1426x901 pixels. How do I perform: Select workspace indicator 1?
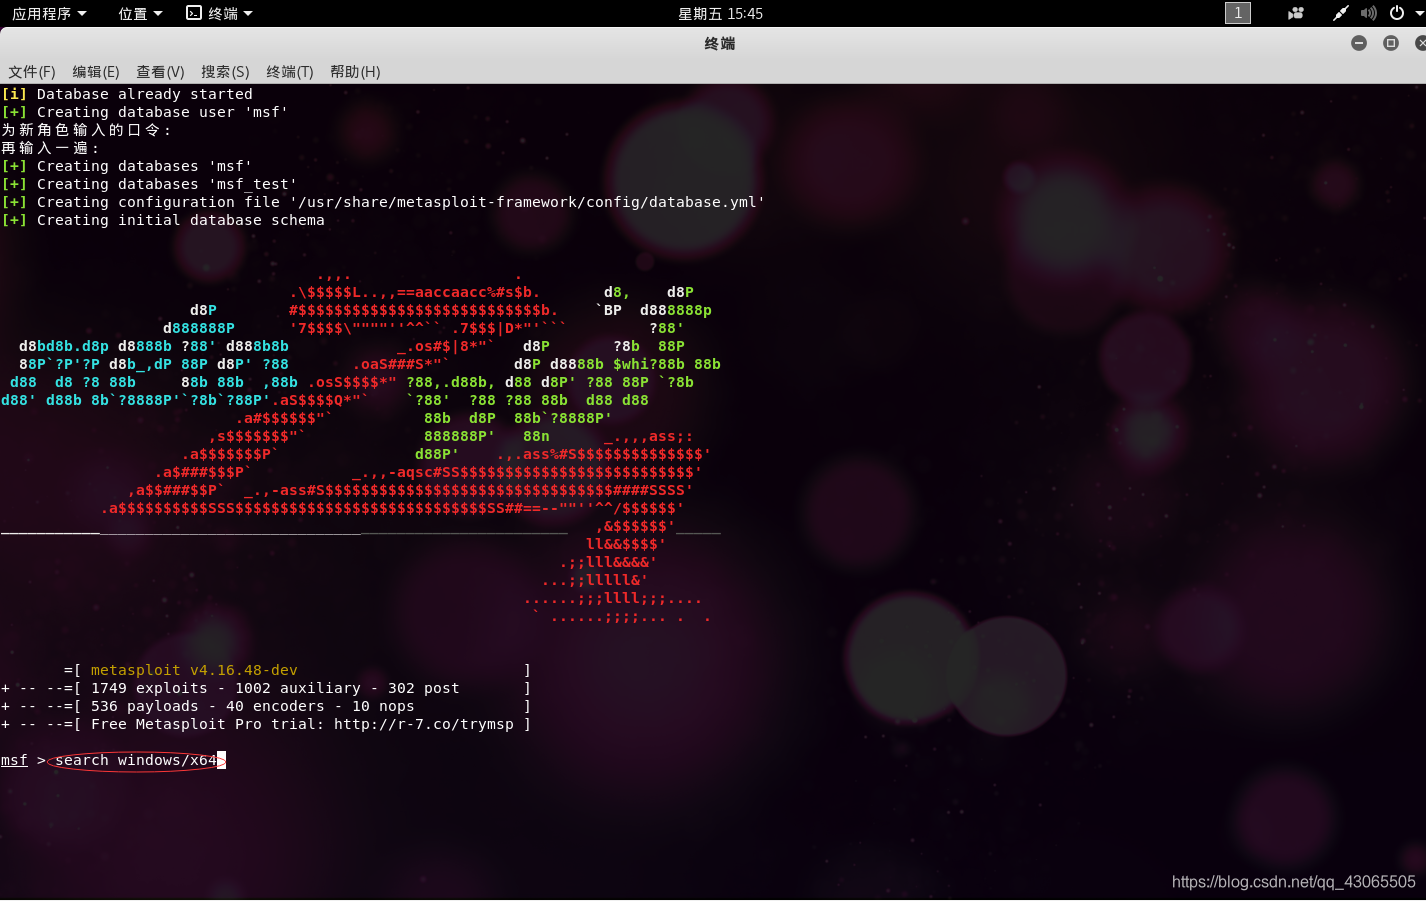(x=1238, y=13)
